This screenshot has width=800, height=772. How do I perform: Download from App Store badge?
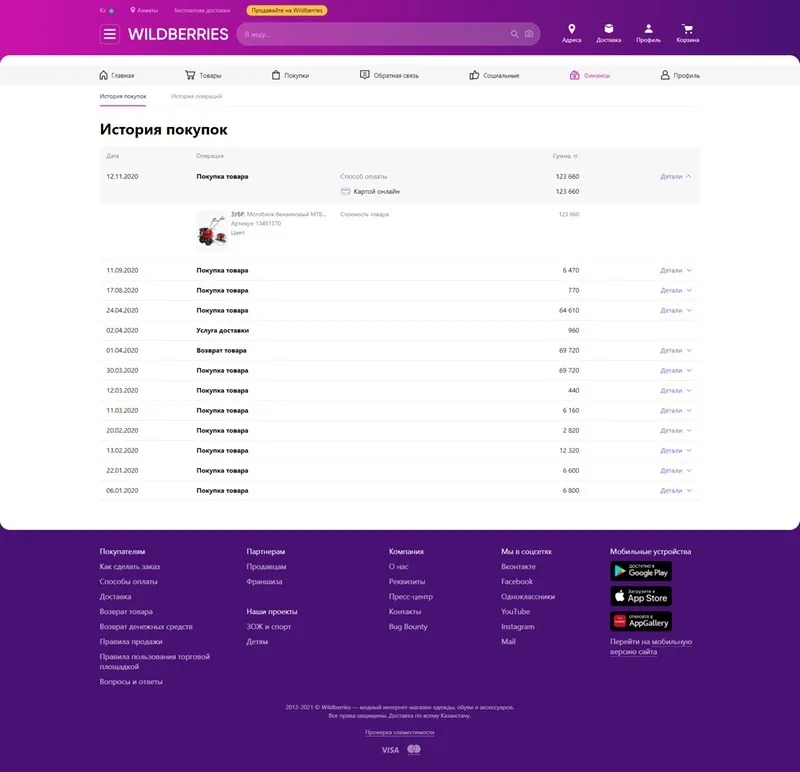click(x=641, y=596)
